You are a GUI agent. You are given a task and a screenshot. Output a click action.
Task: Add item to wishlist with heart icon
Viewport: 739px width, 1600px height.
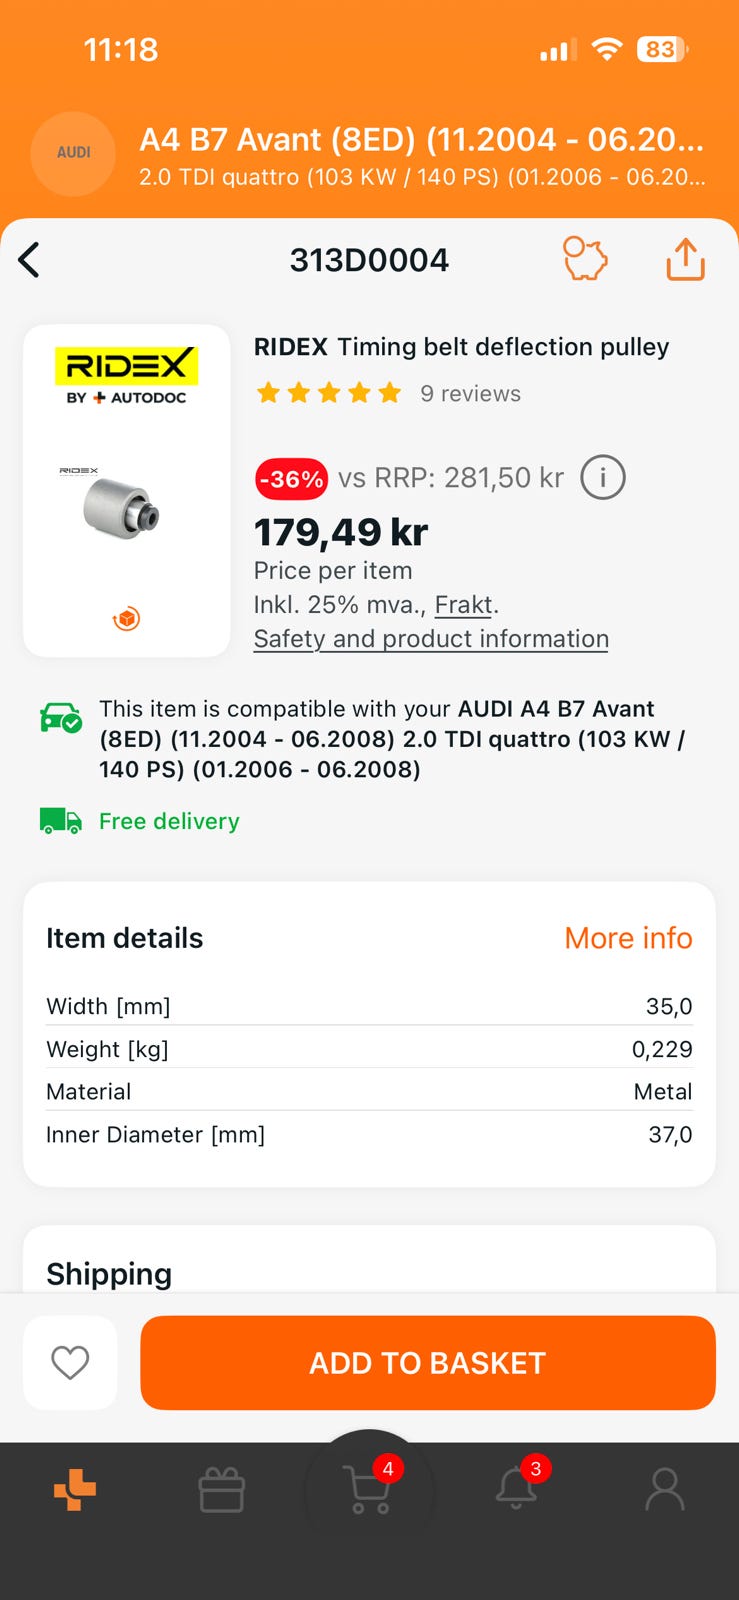(70, 1362)
